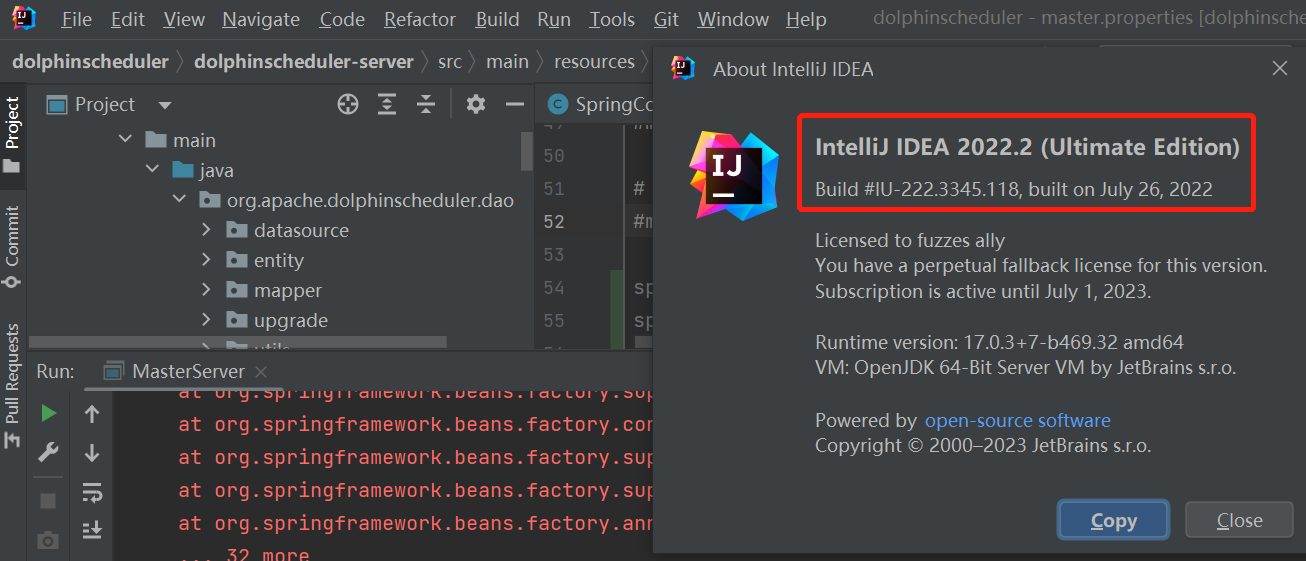Open the Window menu
1306x561 pixels.
coord(735,19)
